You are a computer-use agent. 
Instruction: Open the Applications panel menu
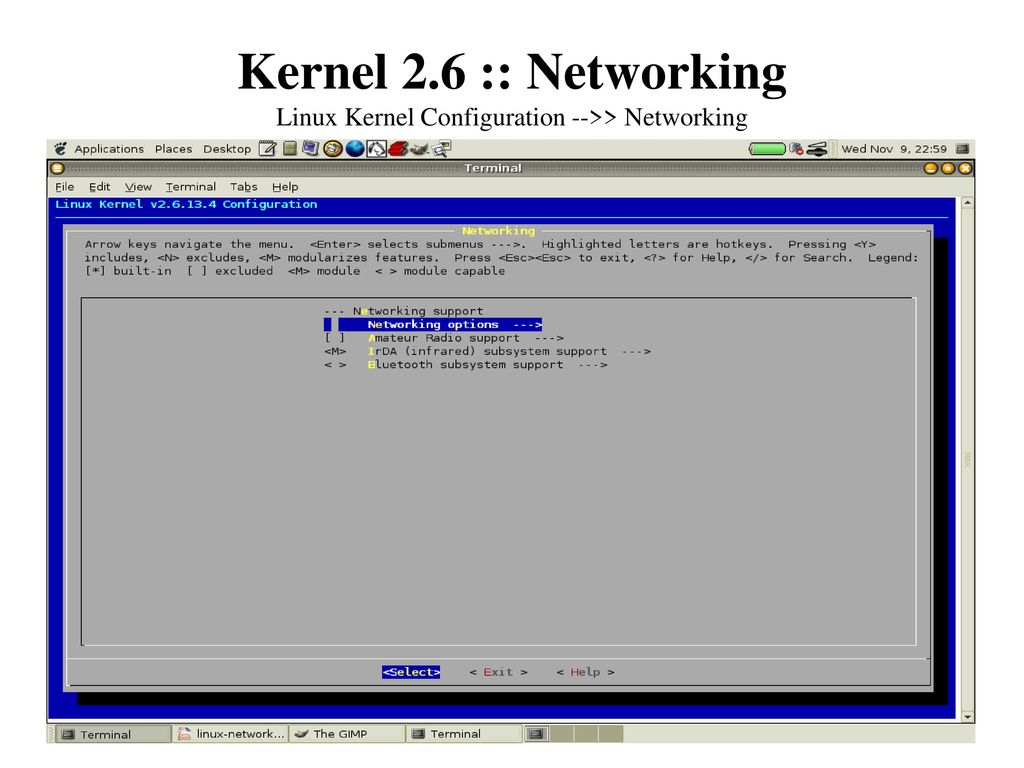(108, 149)
